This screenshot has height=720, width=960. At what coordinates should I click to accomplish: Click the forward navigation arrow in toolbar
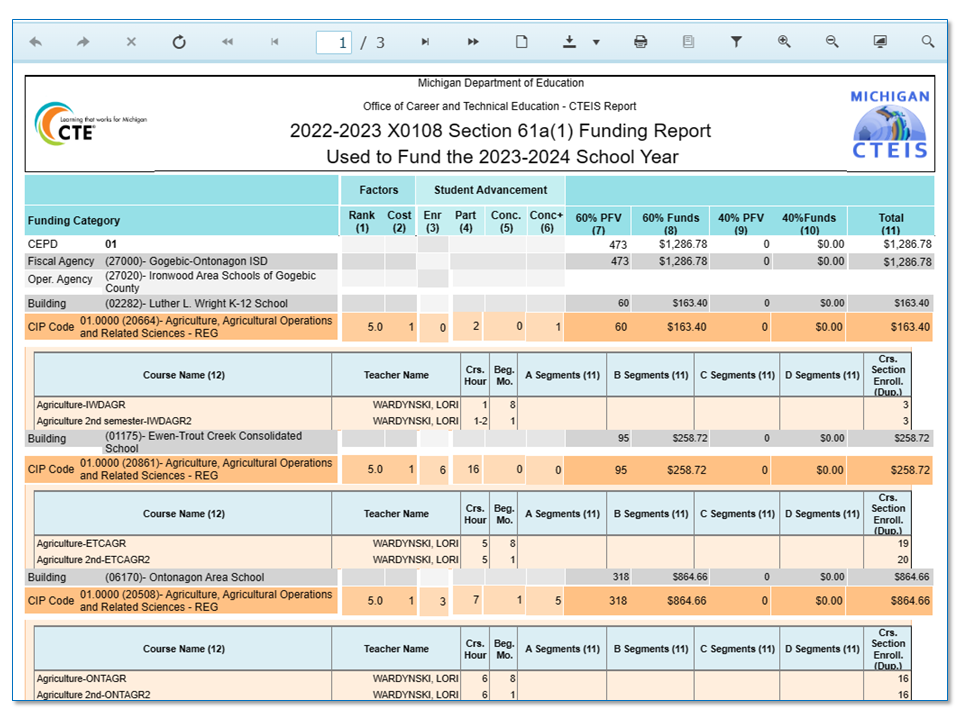[83, 42]
